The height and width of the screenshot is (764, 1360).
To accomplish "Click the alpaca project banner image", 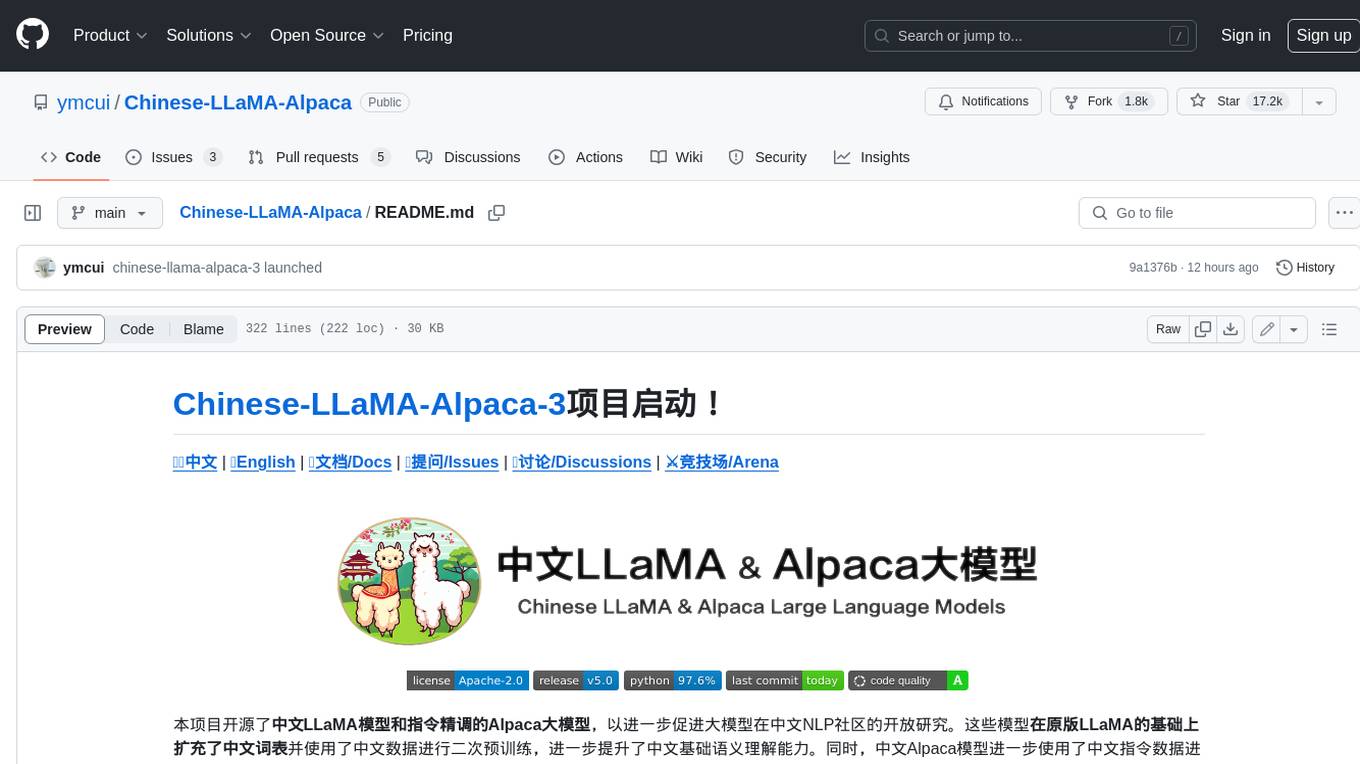I will tap(688, 581).
